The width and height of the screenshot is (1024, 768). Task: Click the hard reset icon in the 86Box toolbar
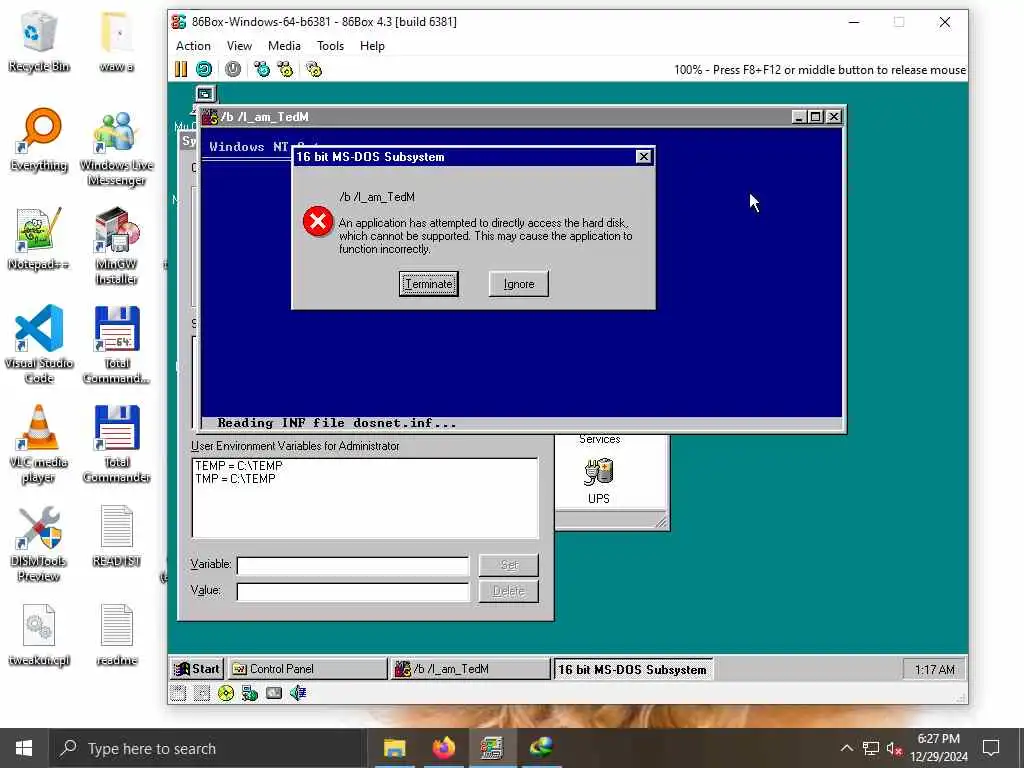point(204,69)
